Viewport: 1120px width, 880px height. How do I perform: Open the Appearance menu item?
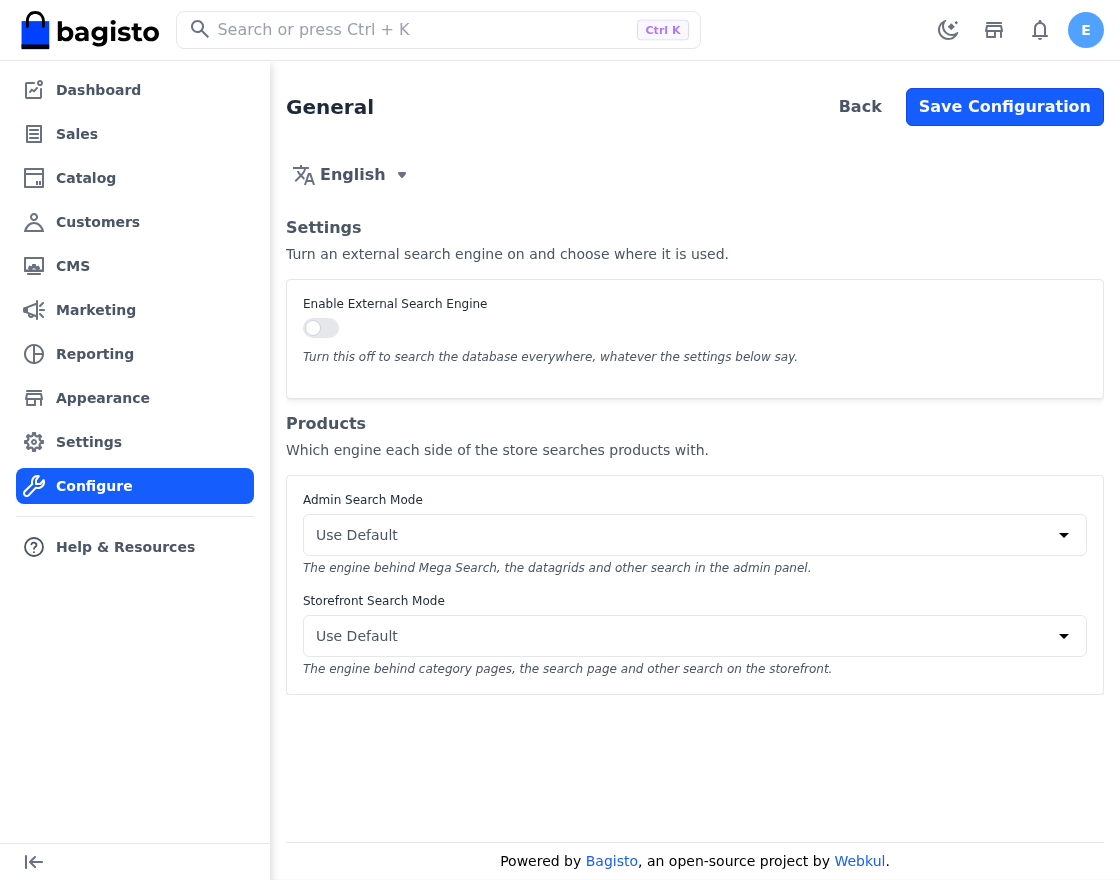(x=135, y=398)
